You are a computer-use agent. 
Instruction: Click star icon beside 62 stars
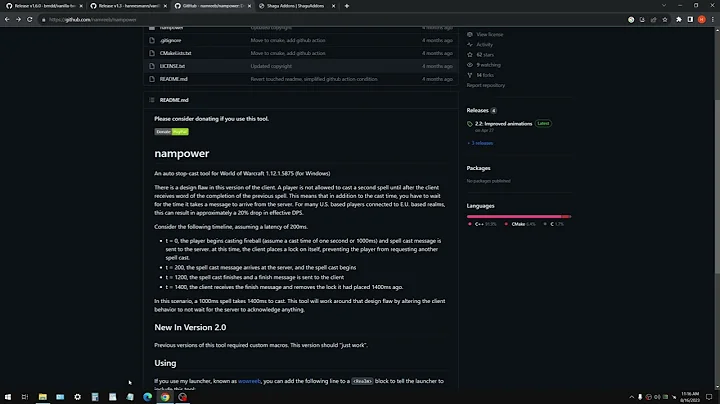[x=470, y=55]
